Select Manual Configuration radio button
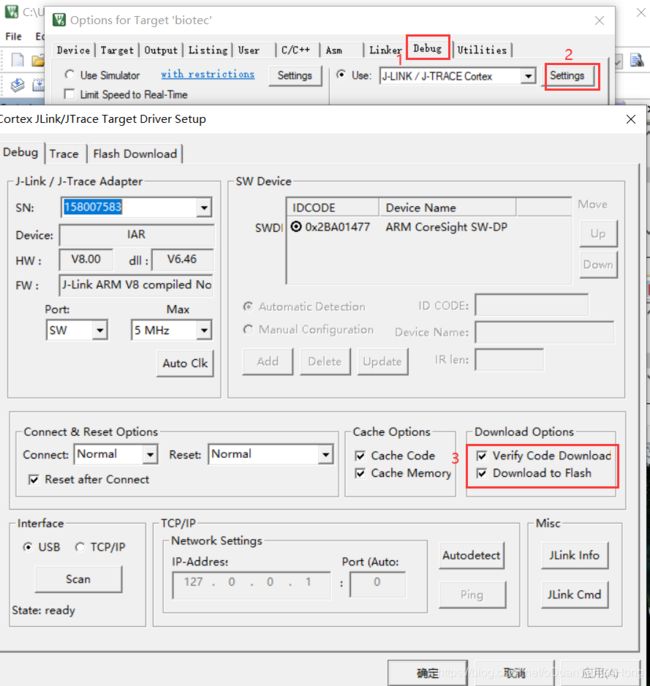 [248, 329]
